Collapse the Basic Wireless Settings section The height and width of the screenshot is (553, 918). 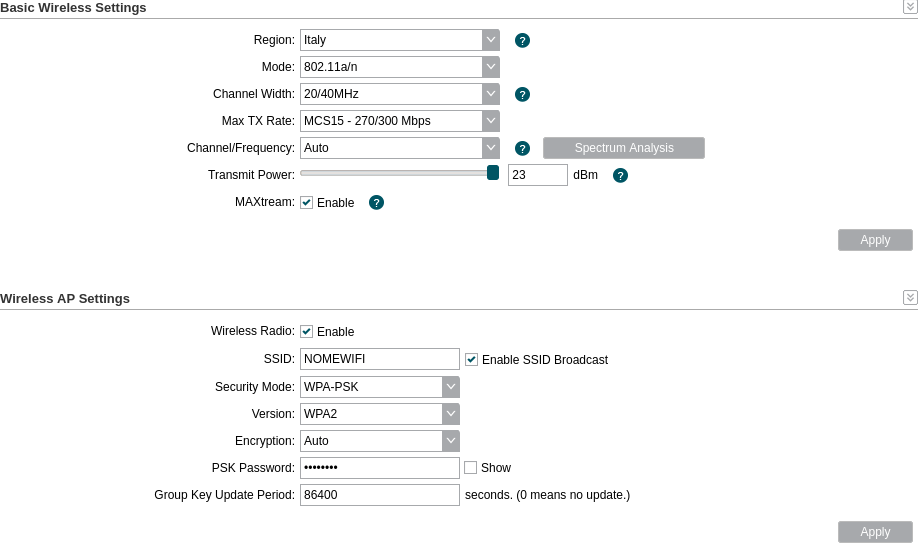coord(910,6)
